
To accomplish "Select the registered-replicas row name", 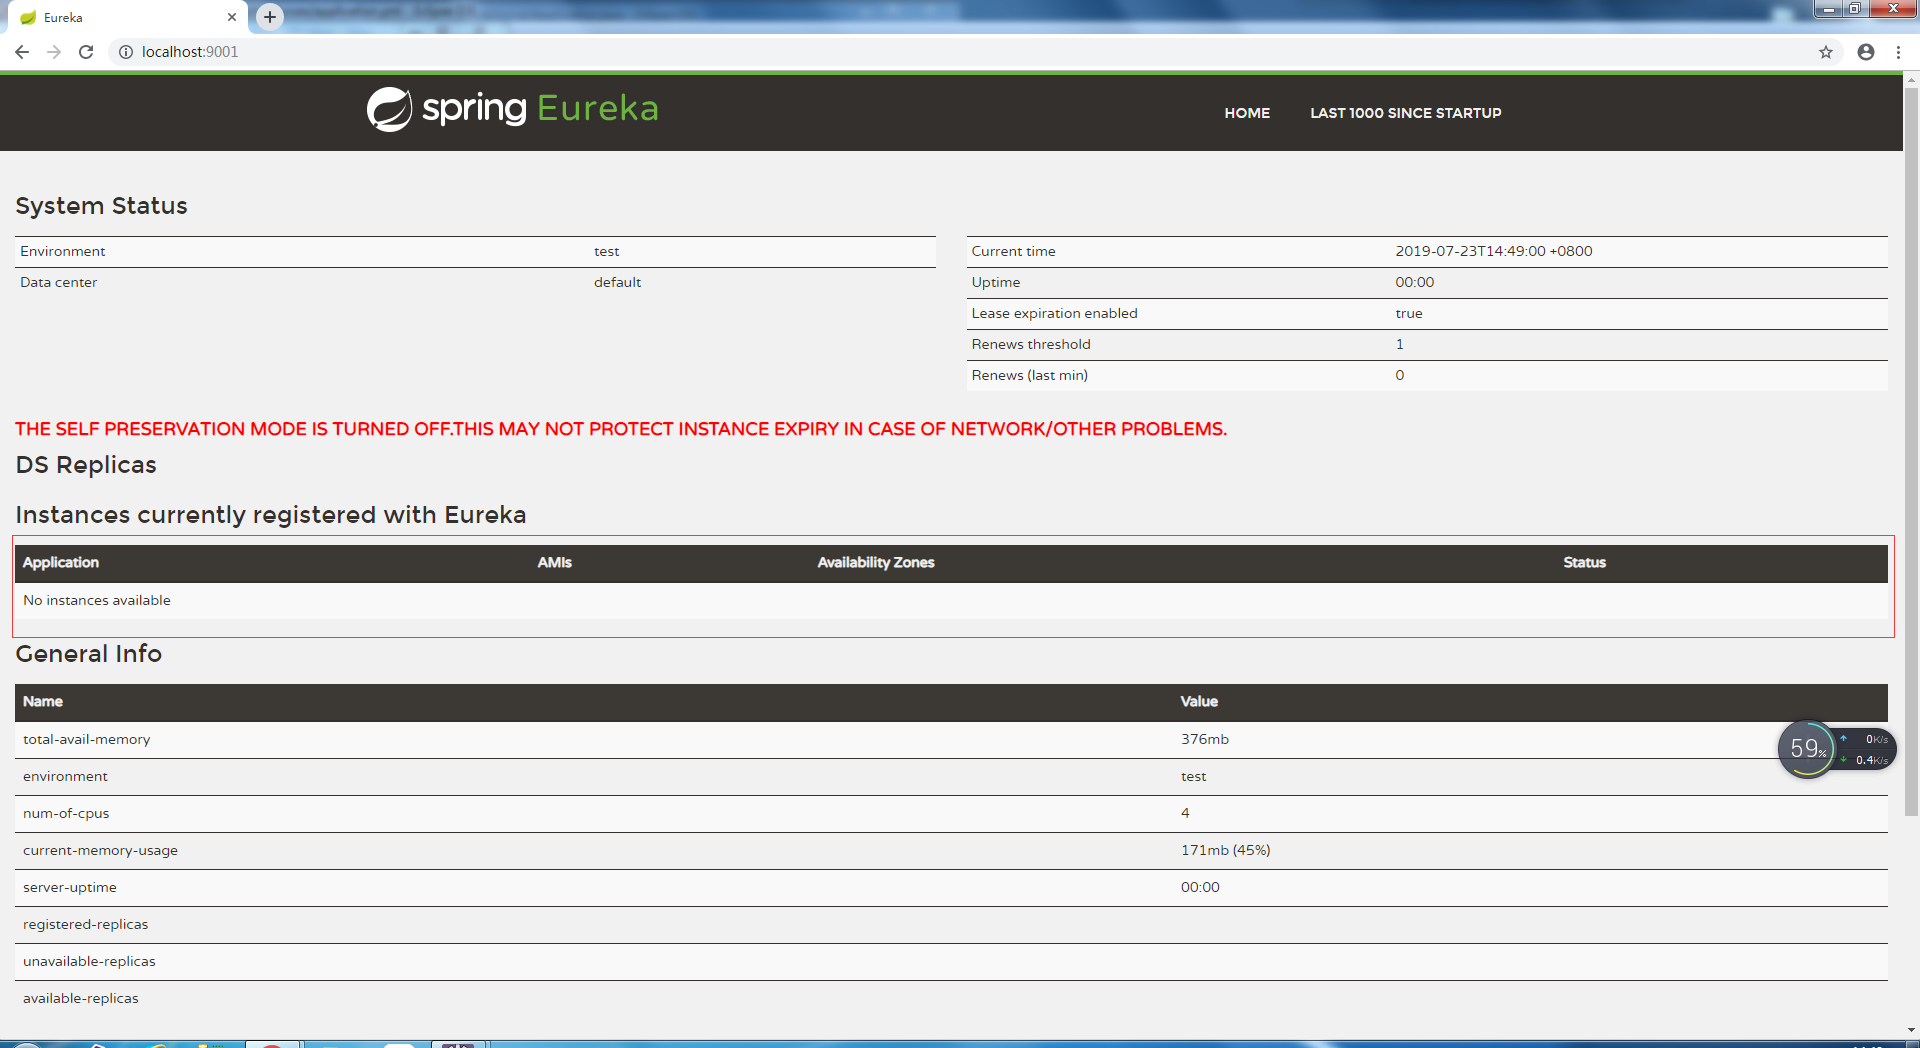I will (85, 925).
